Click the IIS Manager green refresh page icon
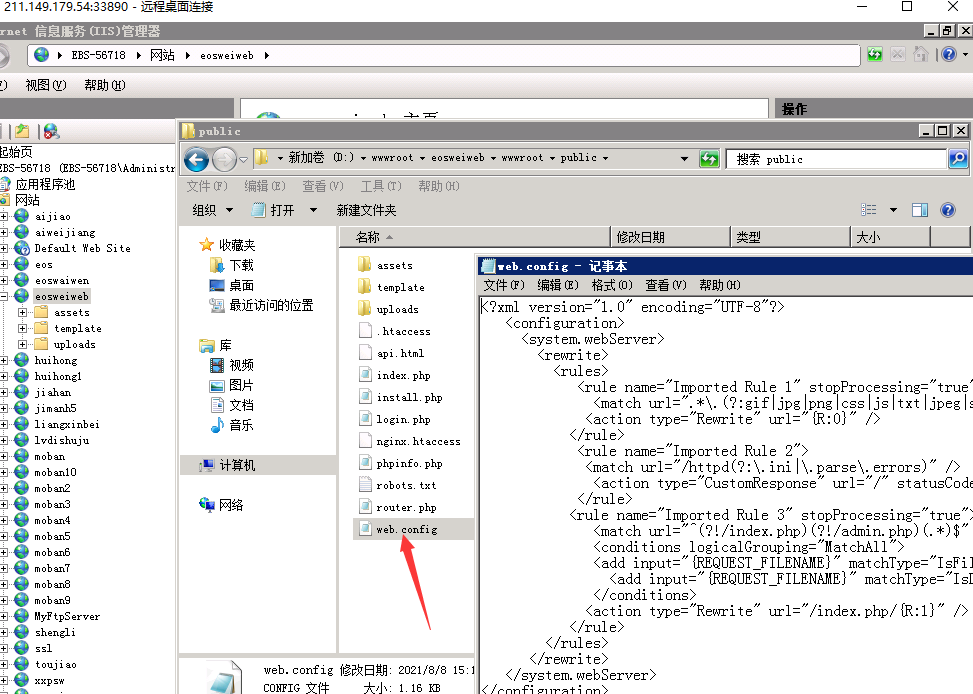The height and width of the screenshot is (694, 973). (875, 55)
